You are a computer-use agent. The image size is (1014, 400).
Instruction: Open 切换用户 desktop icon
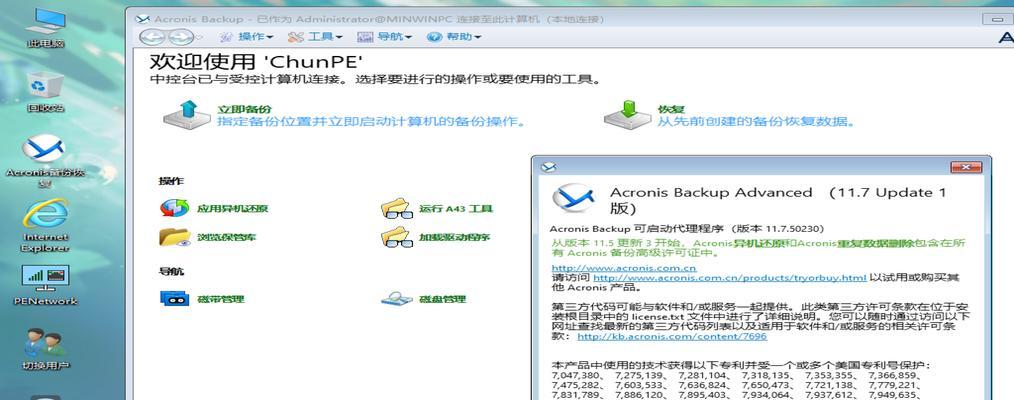click(x=45, y=350)
